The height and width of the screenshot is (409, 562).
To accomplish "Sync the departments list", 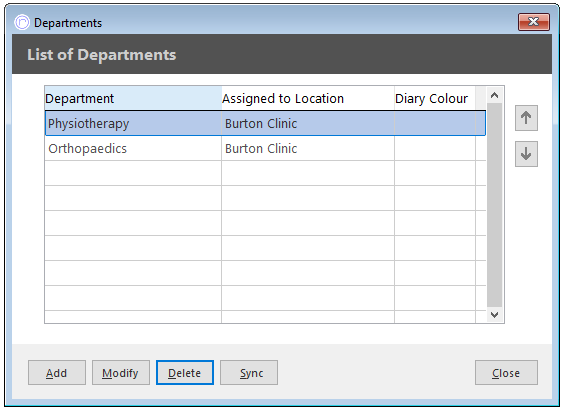I will pos(249,373).
